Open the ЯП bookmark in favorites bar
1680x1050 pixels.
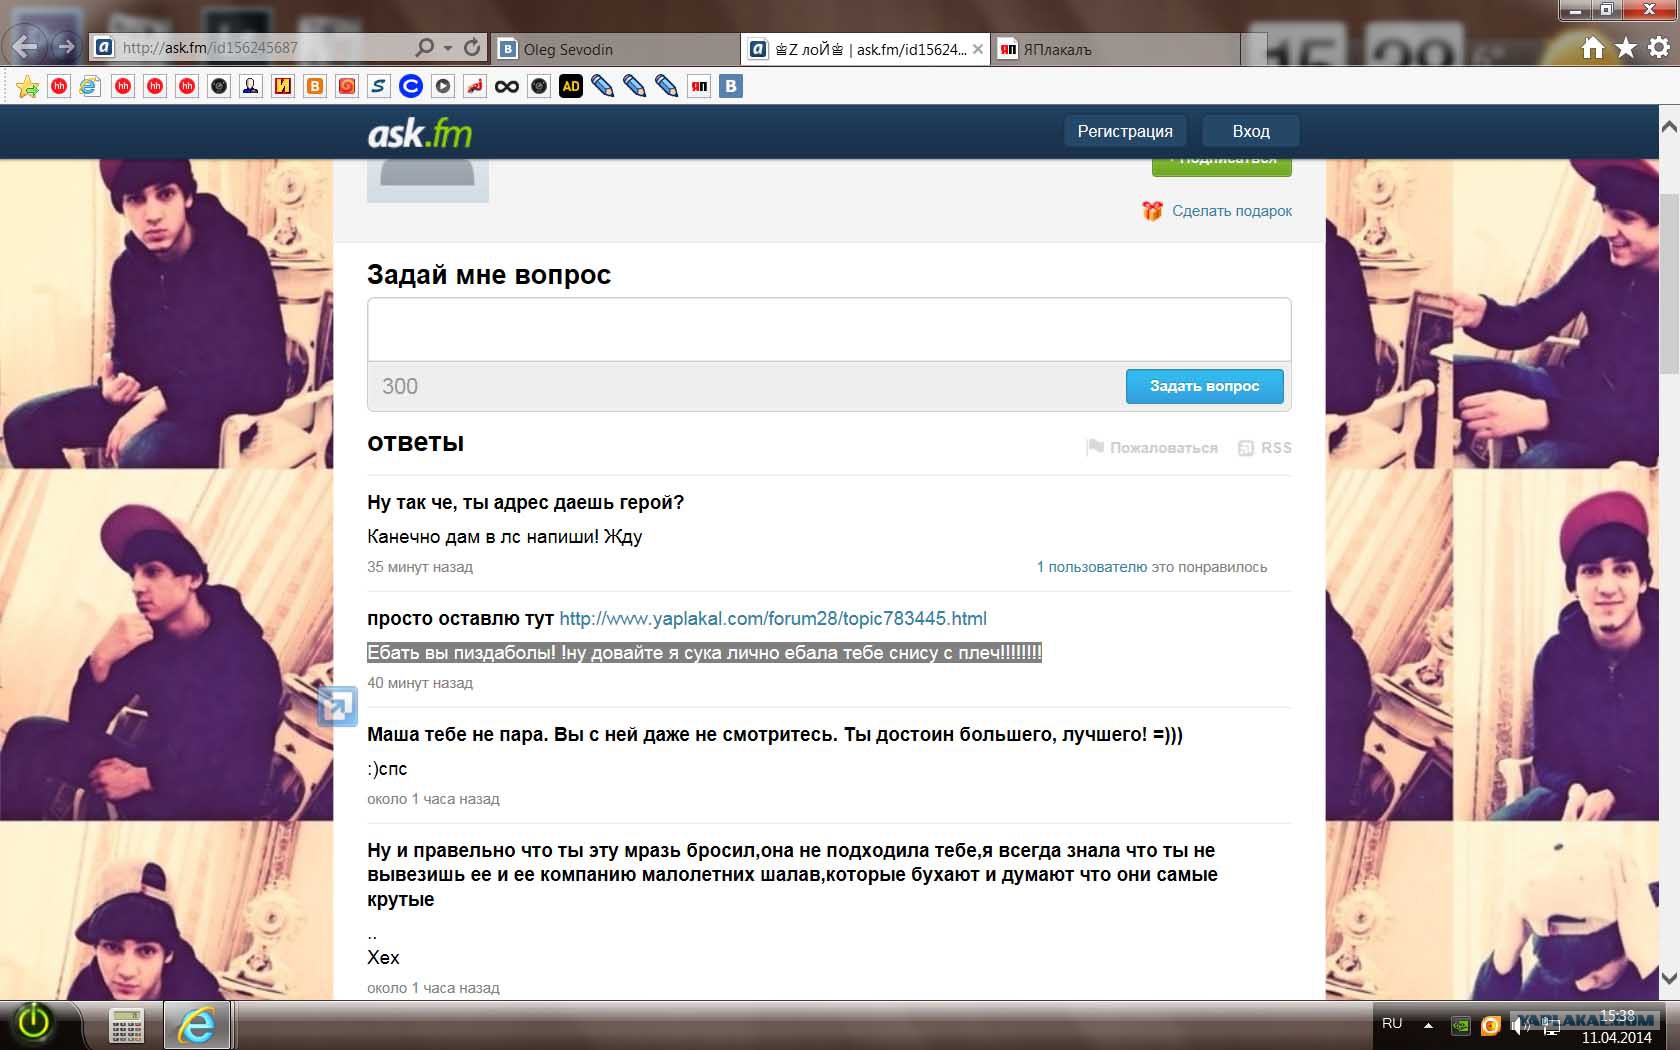click(699, 86)
